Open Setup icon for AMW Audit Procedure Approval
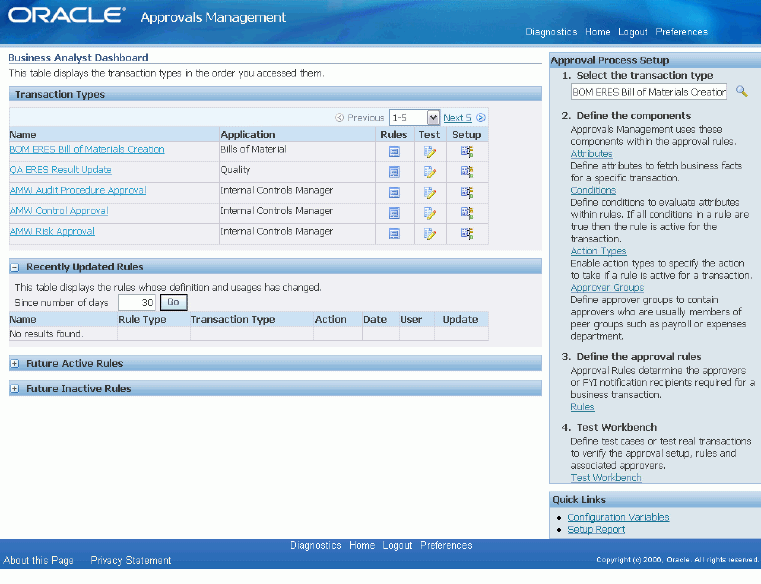 click(x=467, y=192)
